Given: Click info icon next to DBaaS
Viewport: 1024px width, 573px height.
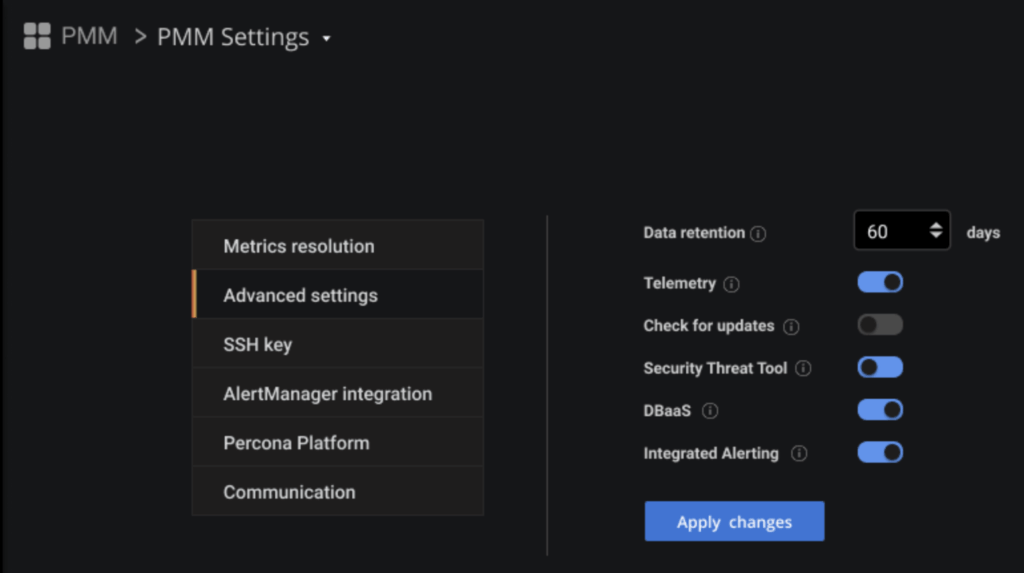Looking at the screenshot, I should point(710,411).
